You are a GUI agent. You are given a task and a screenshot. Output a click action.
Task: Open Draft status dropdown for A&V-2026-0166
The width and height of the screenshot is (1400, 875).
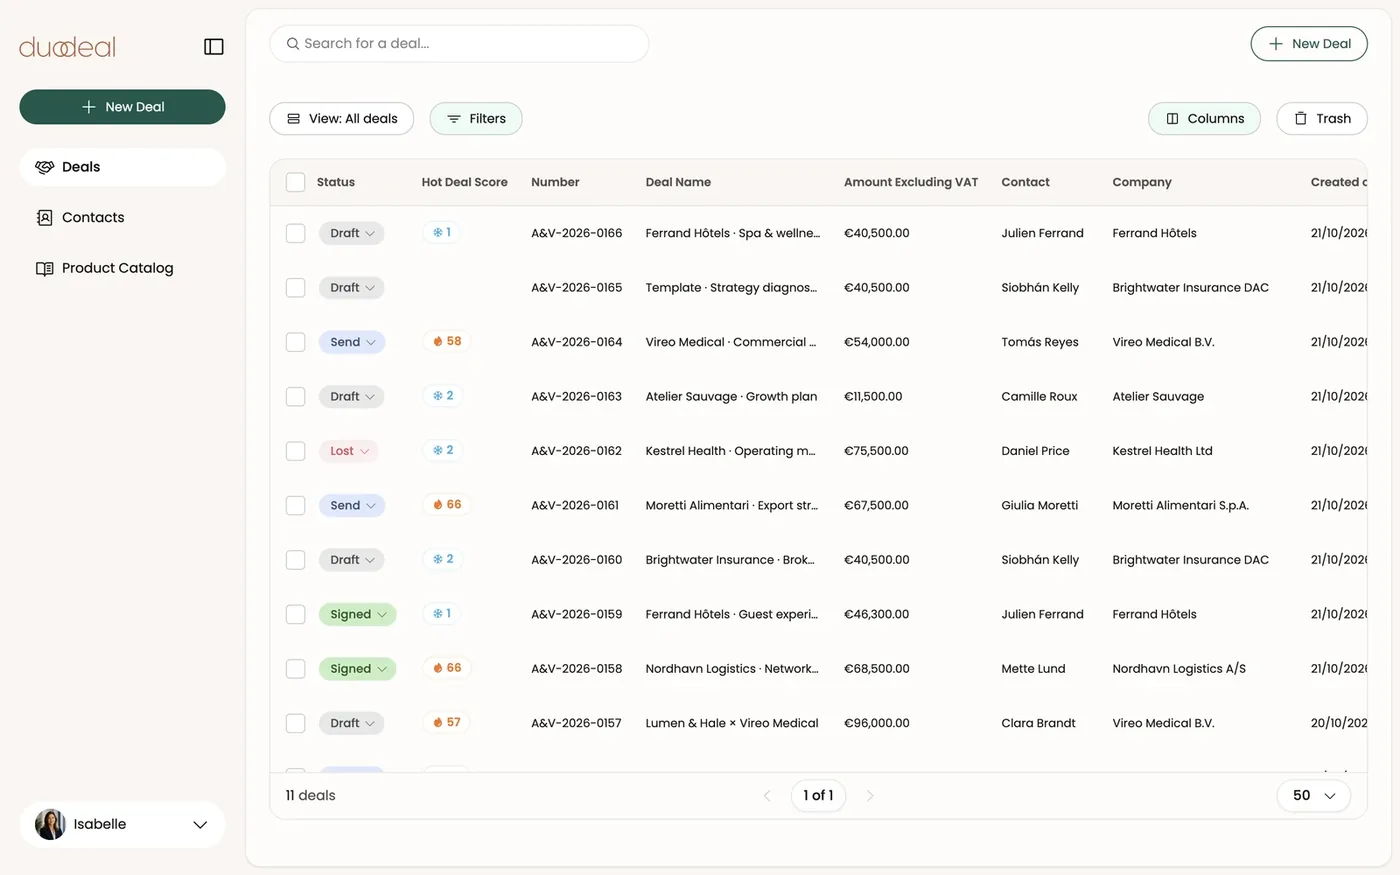(x=352, y=233)
